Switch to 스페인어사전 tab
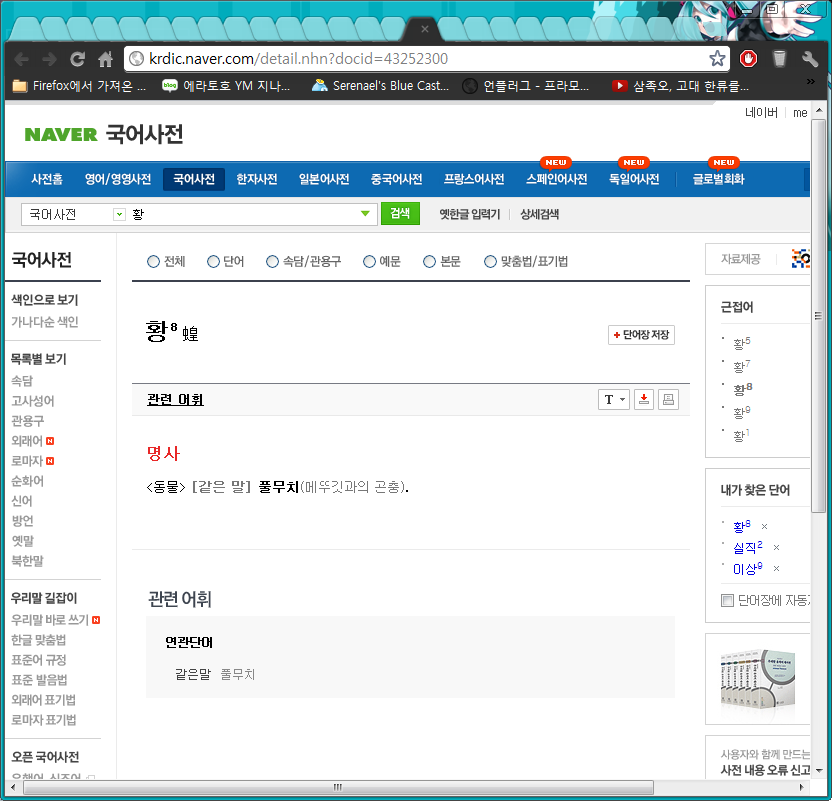This screenshot has width=832, height=801. pyautogui.click(x=557, y=179)
